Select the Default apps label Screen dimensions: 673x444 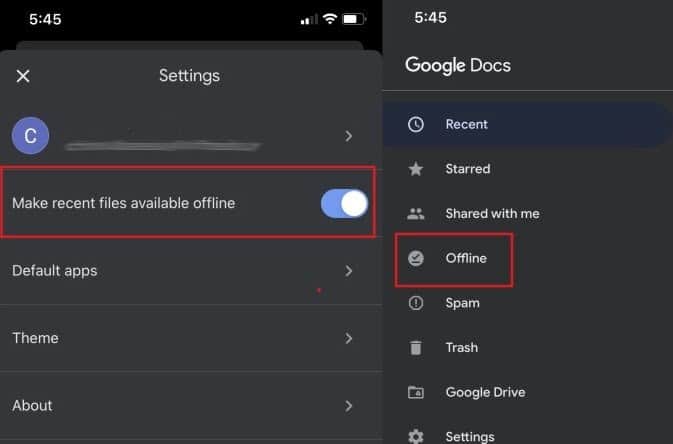[55, 271]
